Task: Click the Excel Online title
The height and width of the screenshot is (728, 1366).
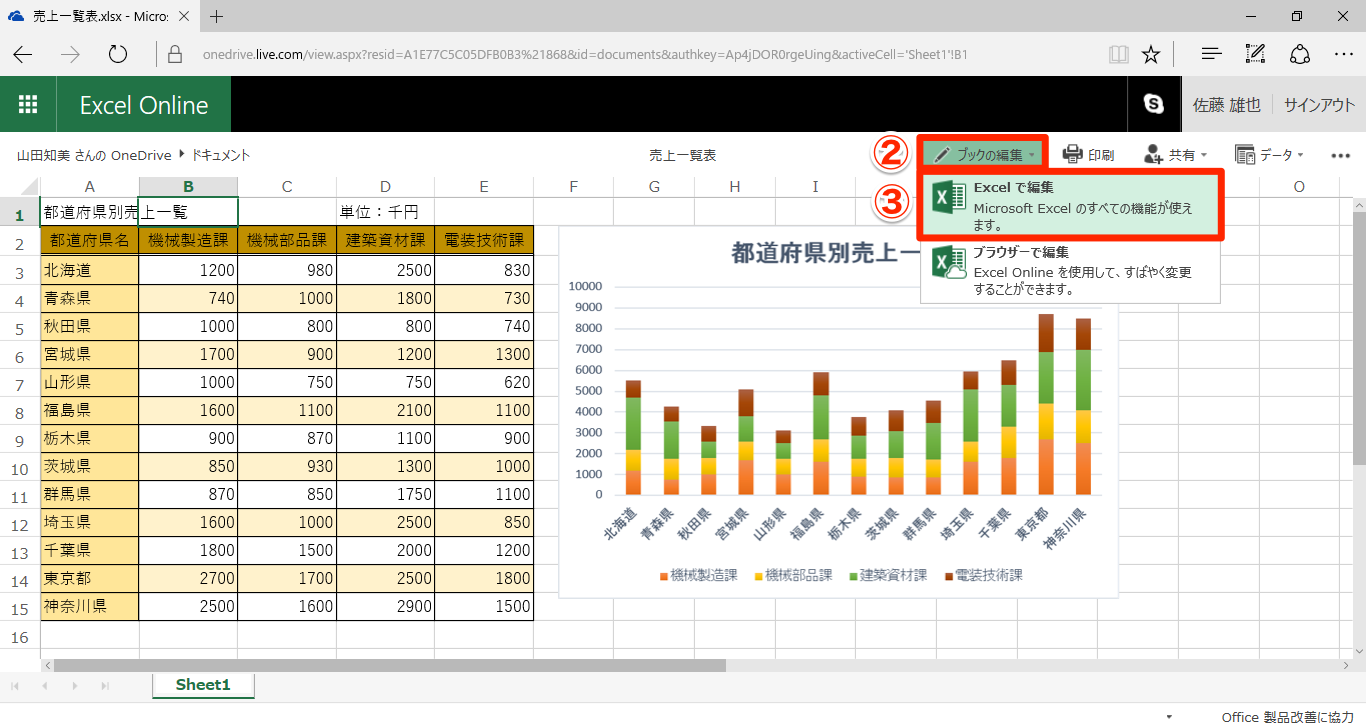Action: coord(144,105)
